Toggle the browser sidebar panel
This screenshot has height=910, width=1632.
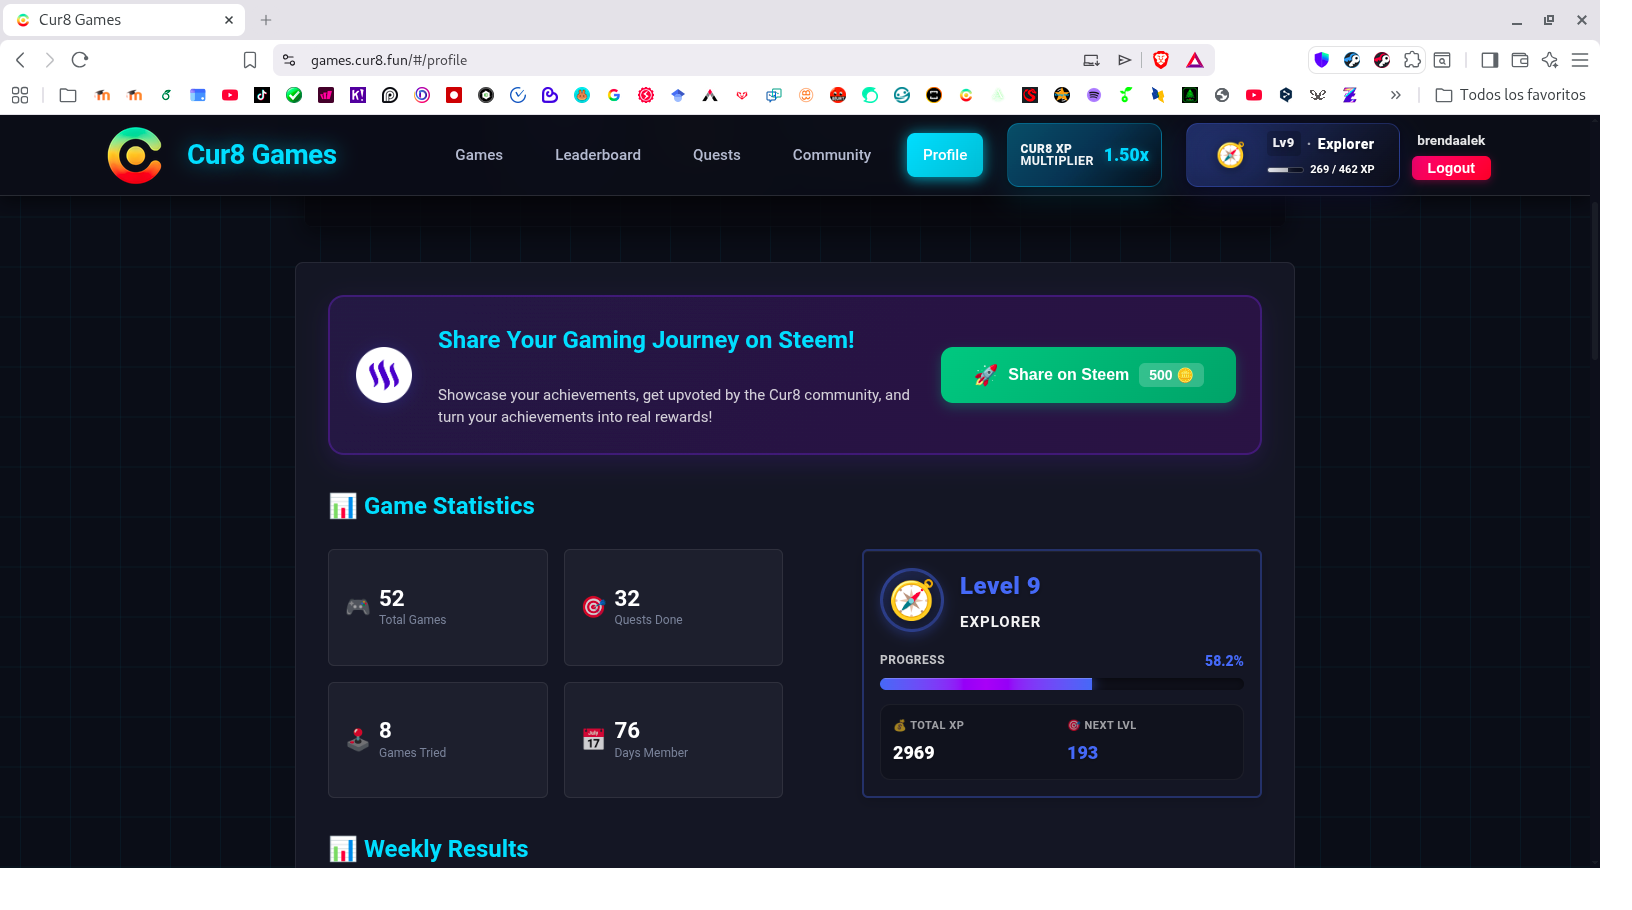click(x=1490, y=60)
